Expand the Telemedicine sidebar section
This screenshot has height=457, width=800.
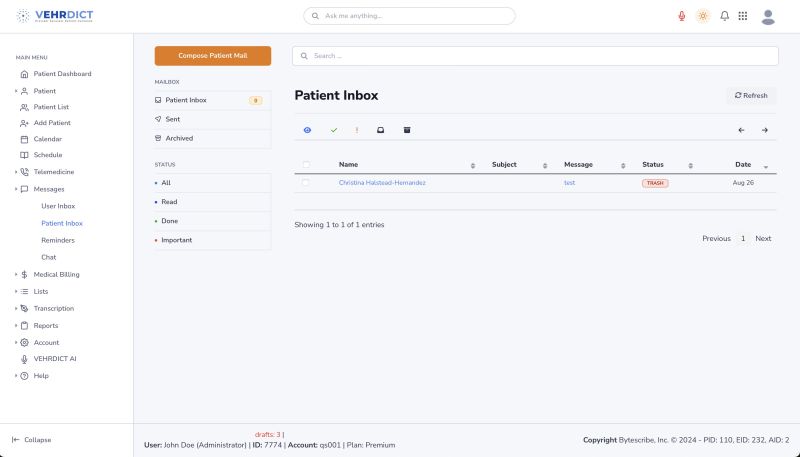[54, 172]
